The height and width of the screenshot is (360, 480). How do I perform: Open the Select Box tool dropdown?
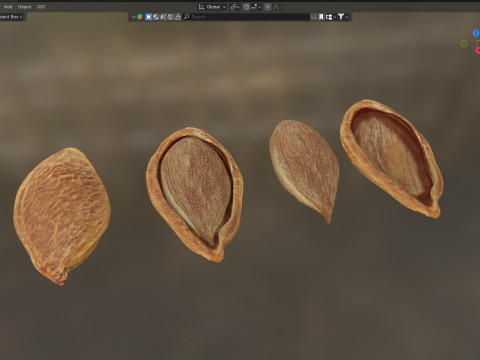tap(11, 17)
